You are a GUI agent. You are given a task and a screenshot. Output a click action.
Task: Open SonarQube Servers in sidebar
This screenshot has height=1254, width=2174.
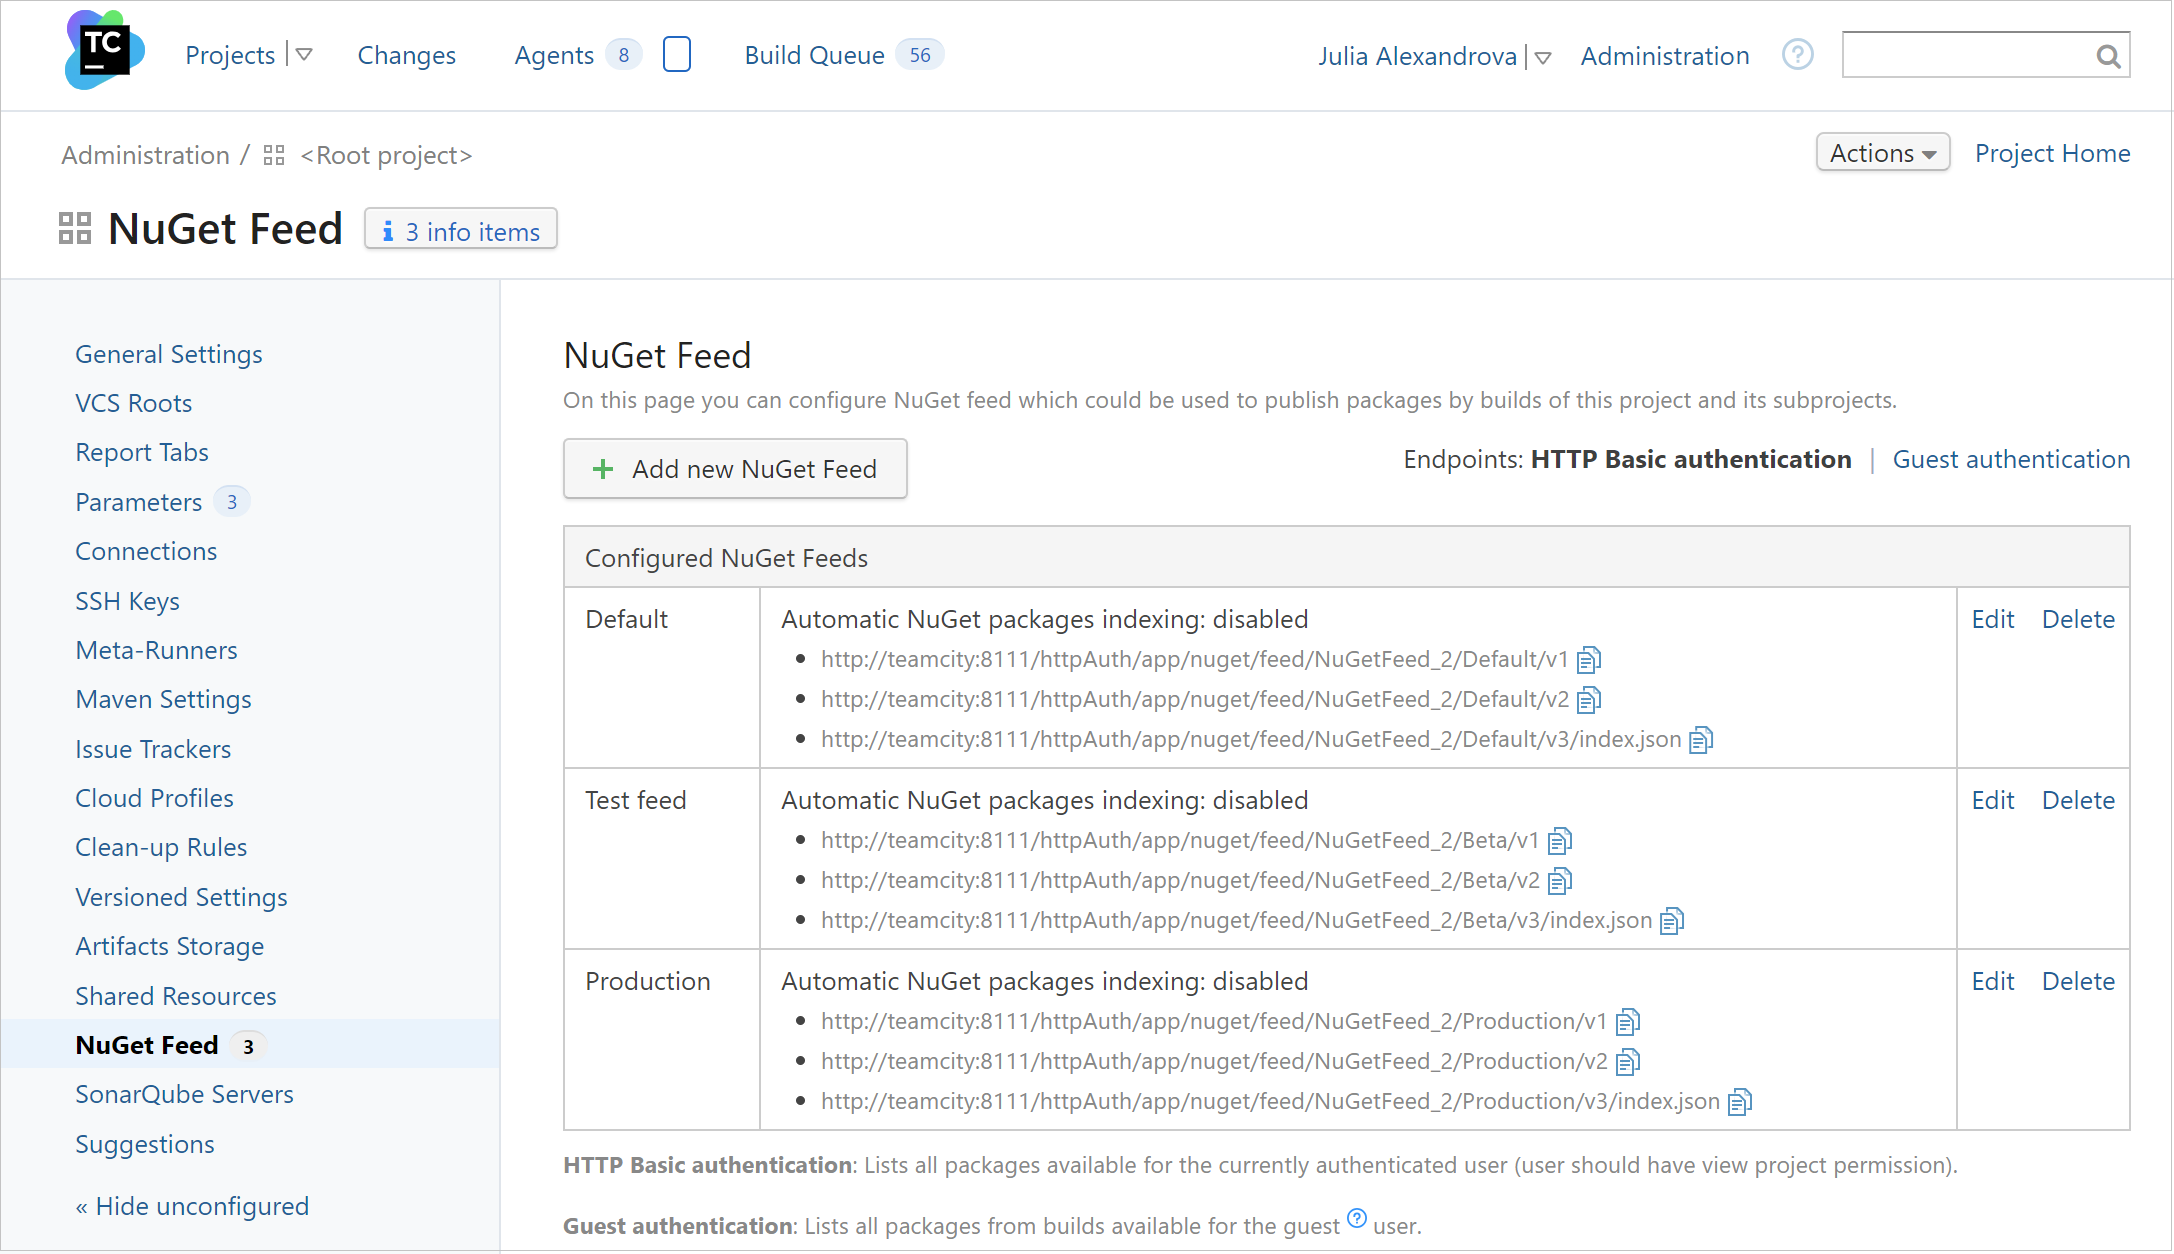click(x=185, y=1094)
